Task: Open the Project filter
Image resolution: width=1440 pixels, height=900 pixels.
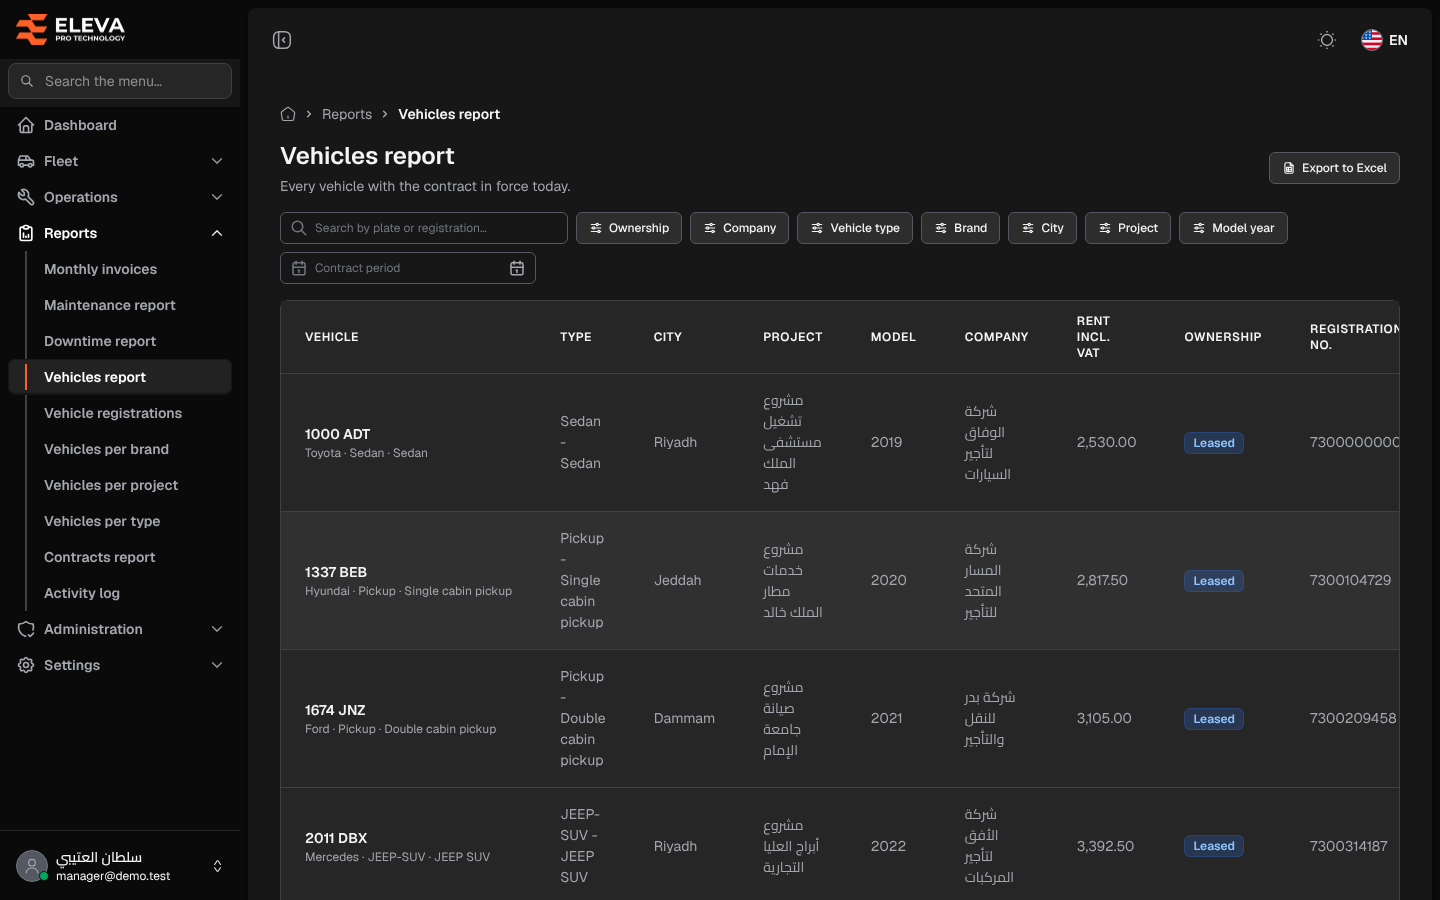Action: [1128, 228]
